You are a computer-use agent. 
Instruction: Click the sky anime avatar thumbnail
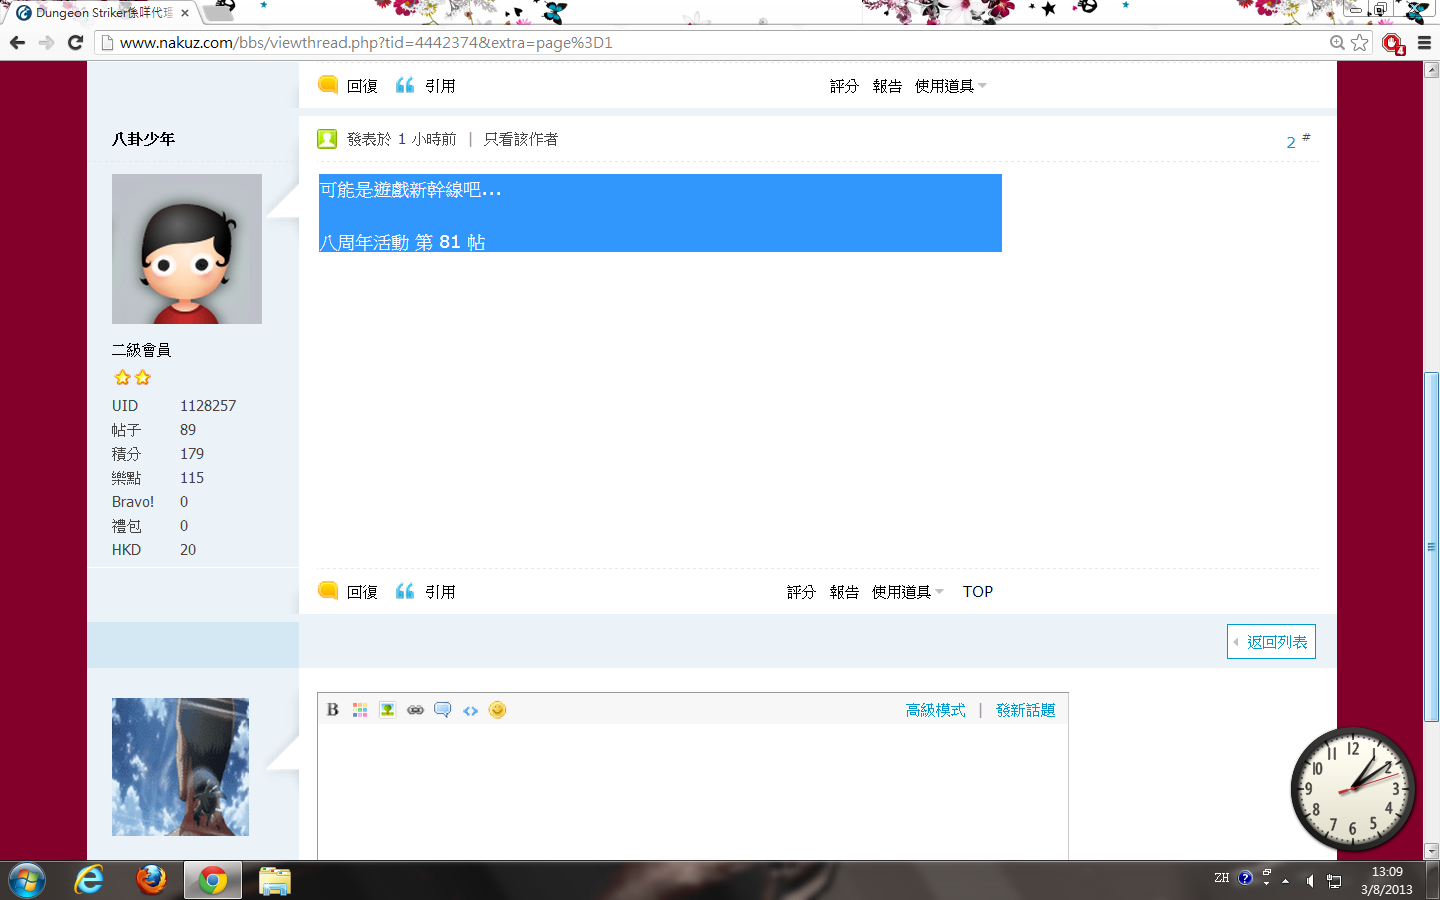(180, 767)
